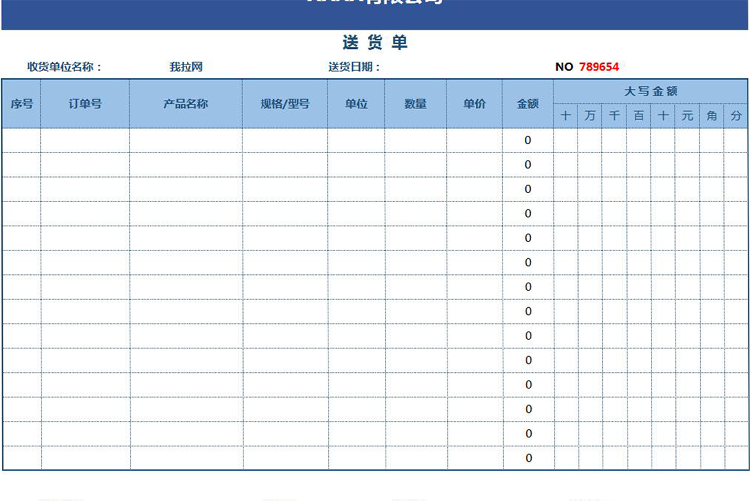
Task: Select the 订单号 column header
Action: (85, 104)
